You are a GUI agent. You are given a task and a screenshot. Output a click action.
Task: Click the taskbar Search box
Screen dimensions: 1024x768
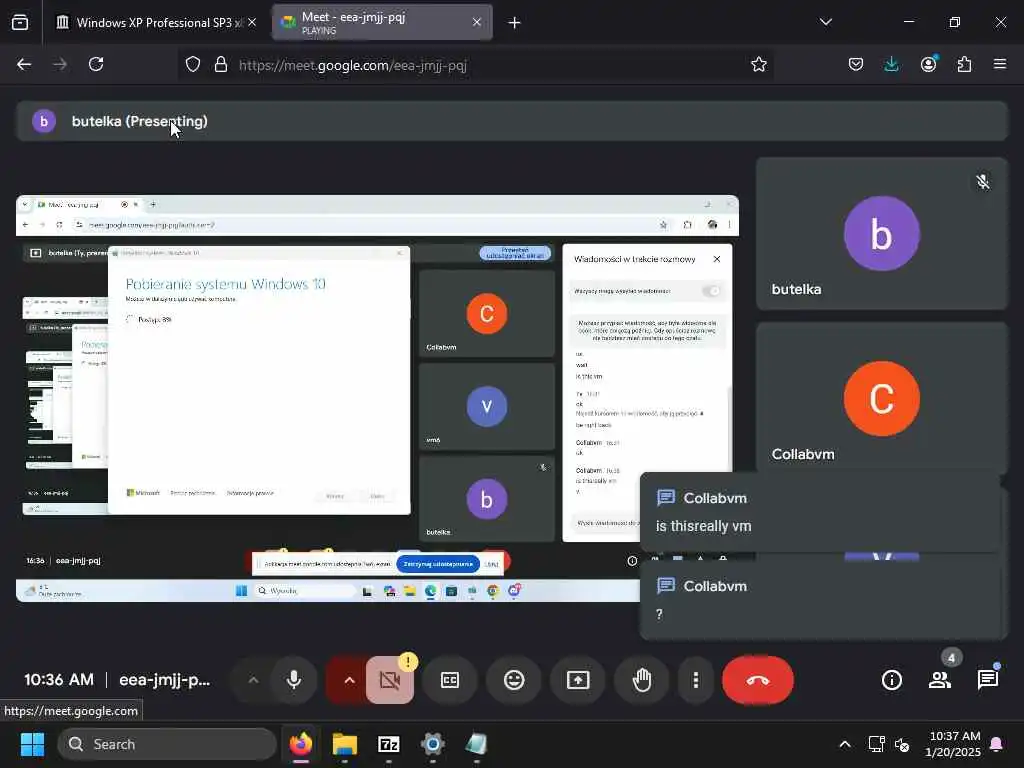167,744
